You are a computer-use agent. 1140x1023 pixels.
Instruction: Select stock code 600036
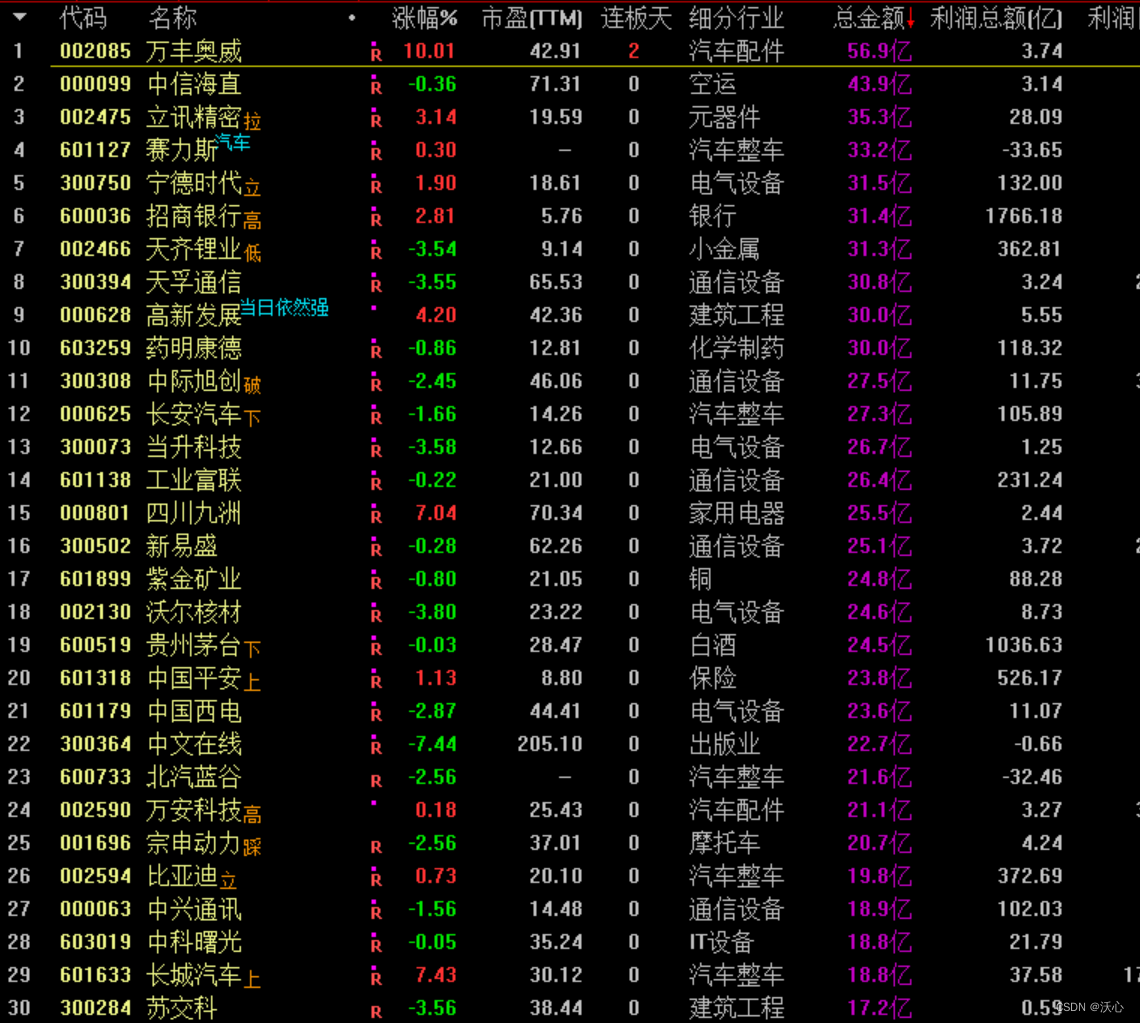95,216
